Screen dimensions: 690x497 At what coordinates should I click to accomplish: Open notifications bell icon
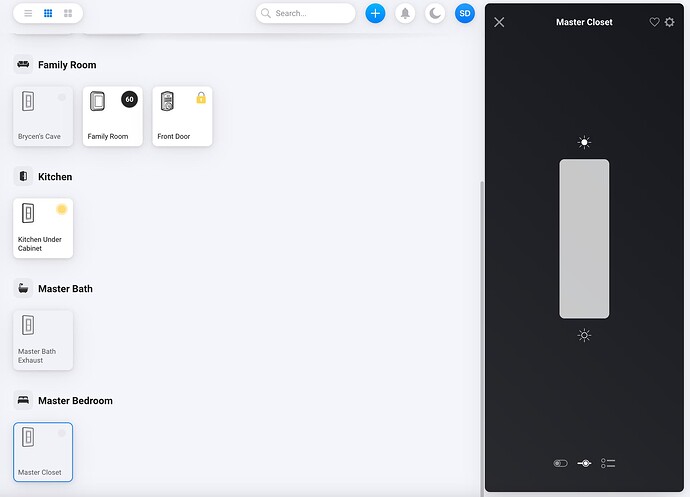click(405, 13)
